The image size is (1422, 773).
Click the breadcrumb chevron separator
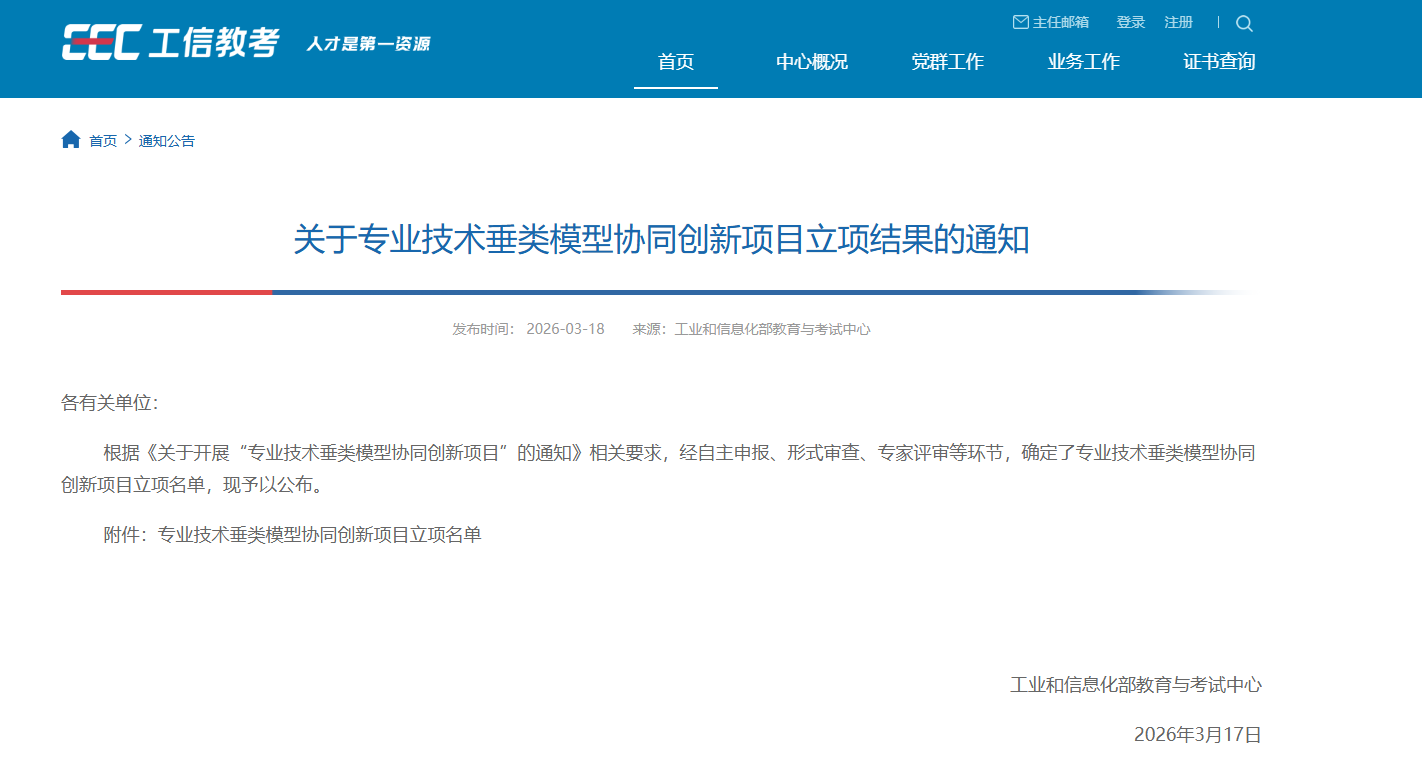tap(128, 140)
